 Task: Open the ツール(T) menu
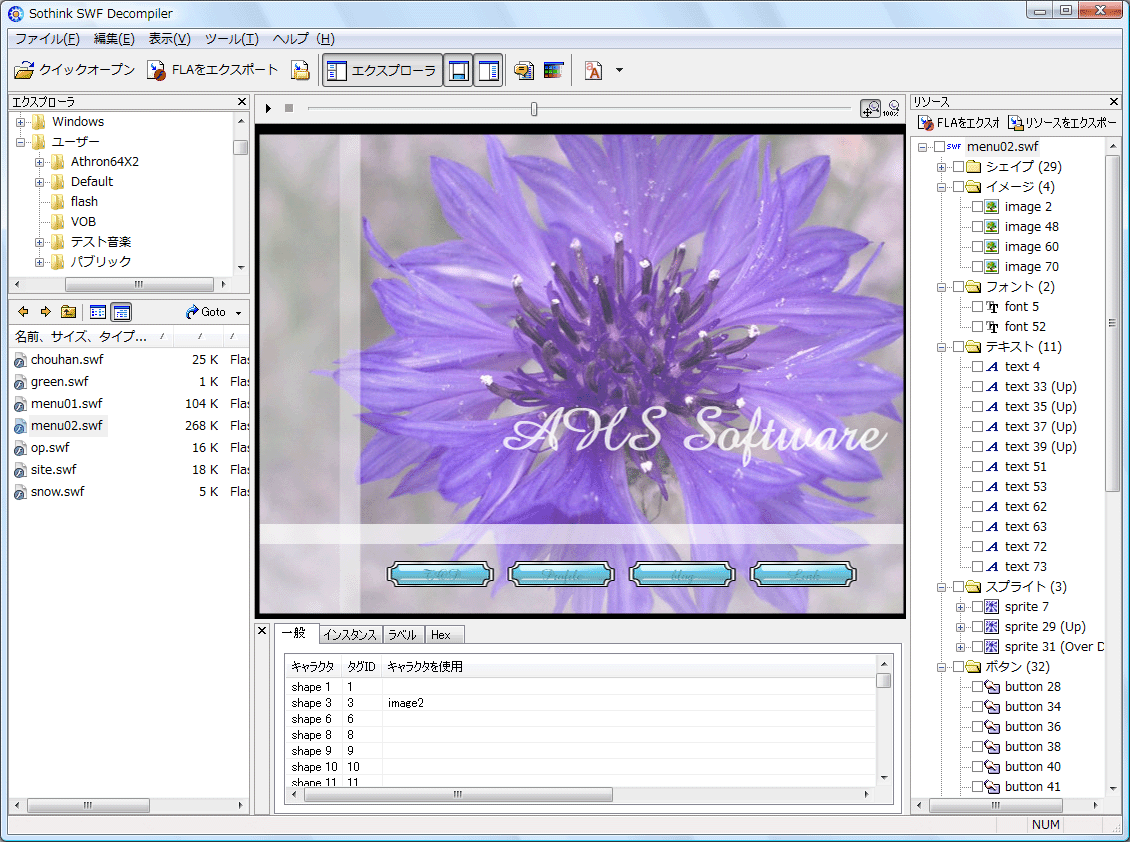(231, 39)
